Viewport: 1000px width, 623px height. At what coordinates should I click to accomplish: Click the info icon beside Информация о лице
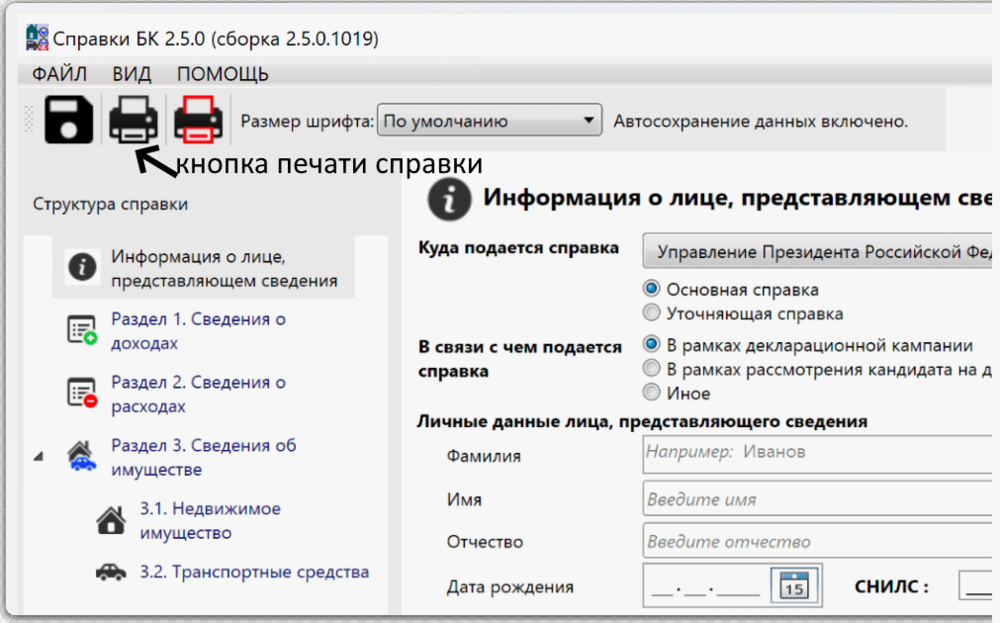[x=82, y=267]
